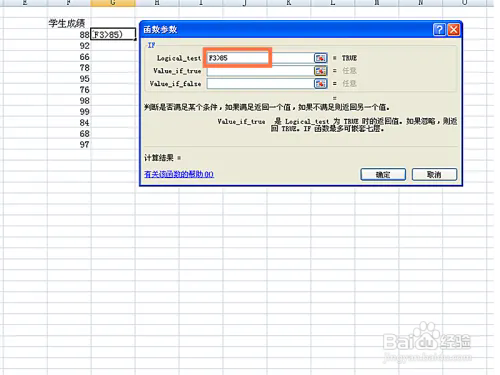Screen dimensions: 500x375
Task: Close the function arguments dialog
Action: 453,30
